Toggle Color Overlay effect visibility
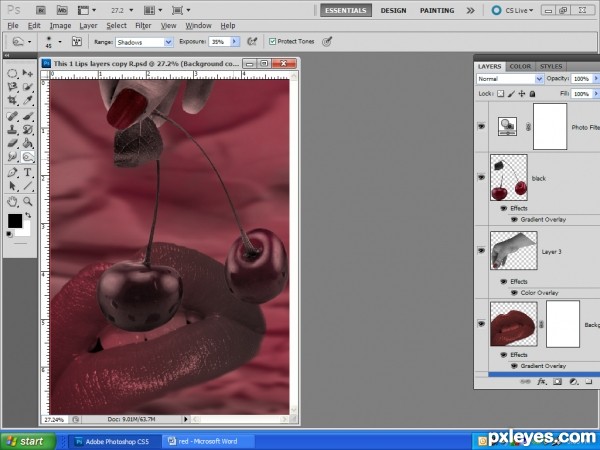Image resolution: width=600 pixels, height=450 pixels. [514, 292]
